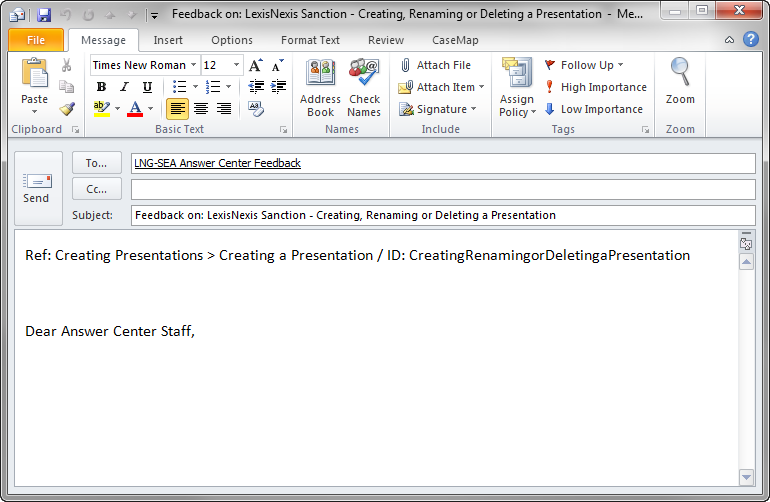Click the Cut scissors icon
The width and height of the screenshot is (770, 502).
pos(66,65)
